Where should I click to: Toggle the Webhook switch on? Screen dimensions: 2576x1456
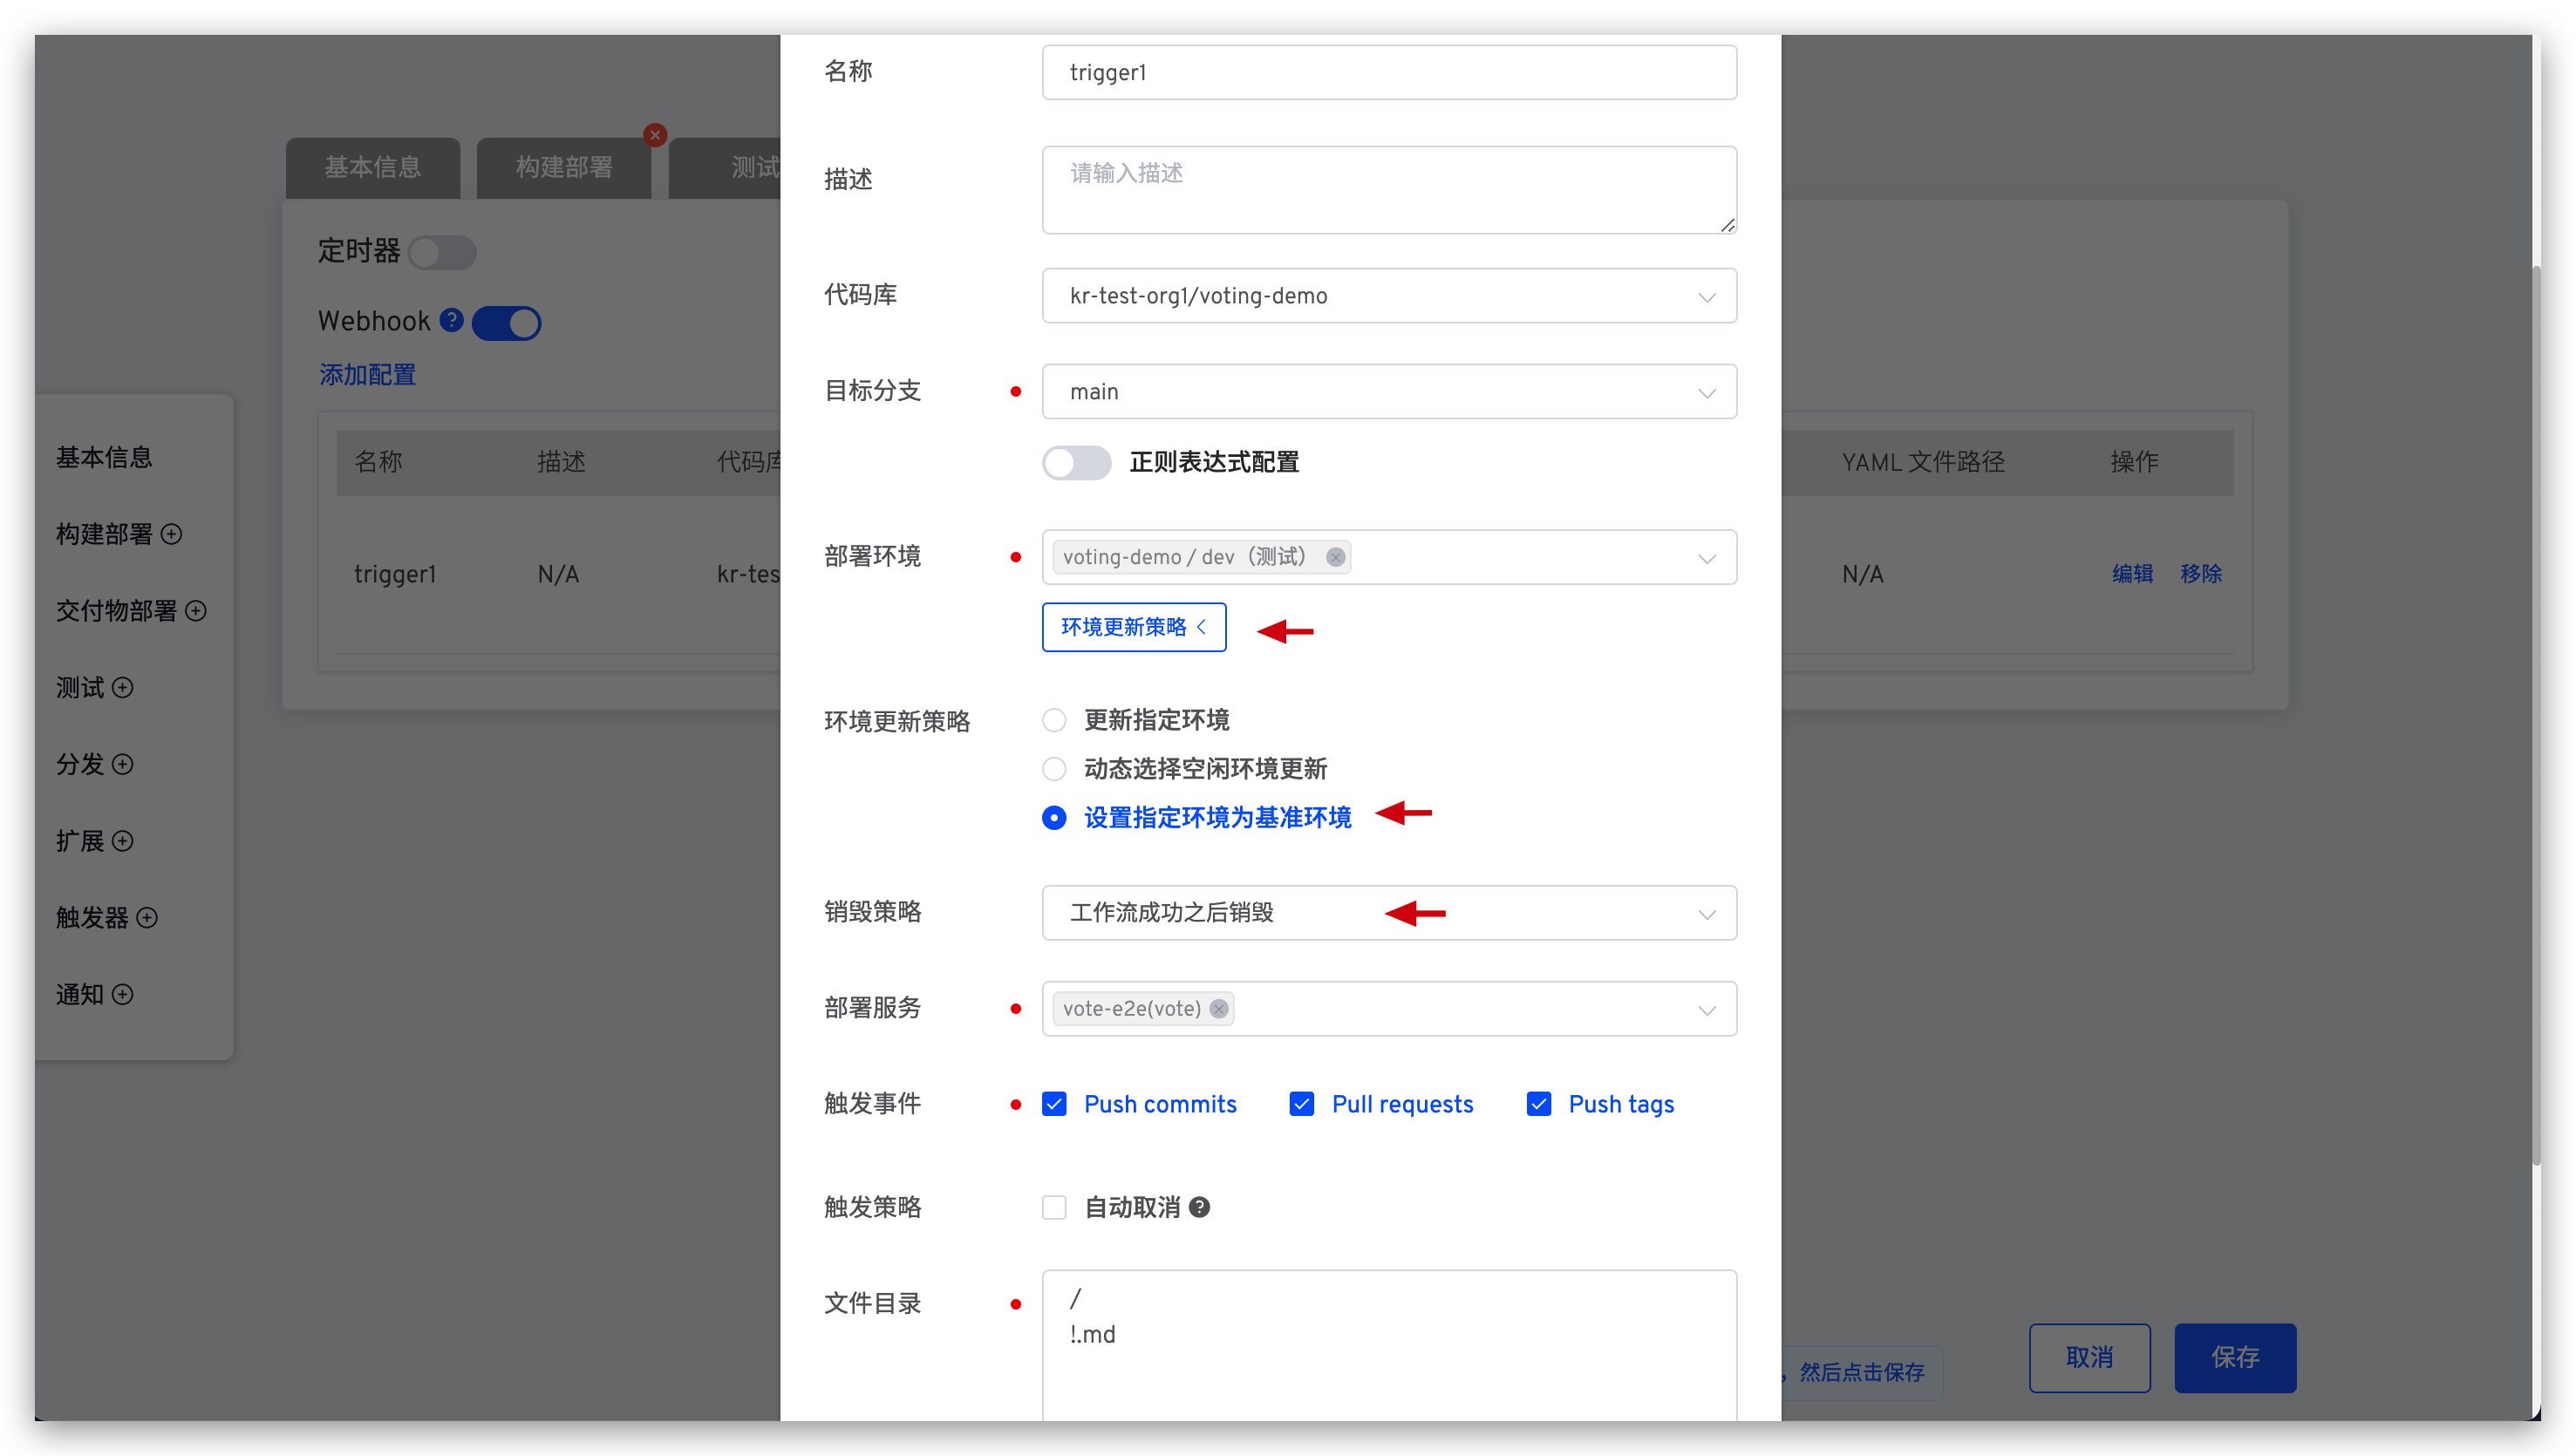tap(509, 322)
